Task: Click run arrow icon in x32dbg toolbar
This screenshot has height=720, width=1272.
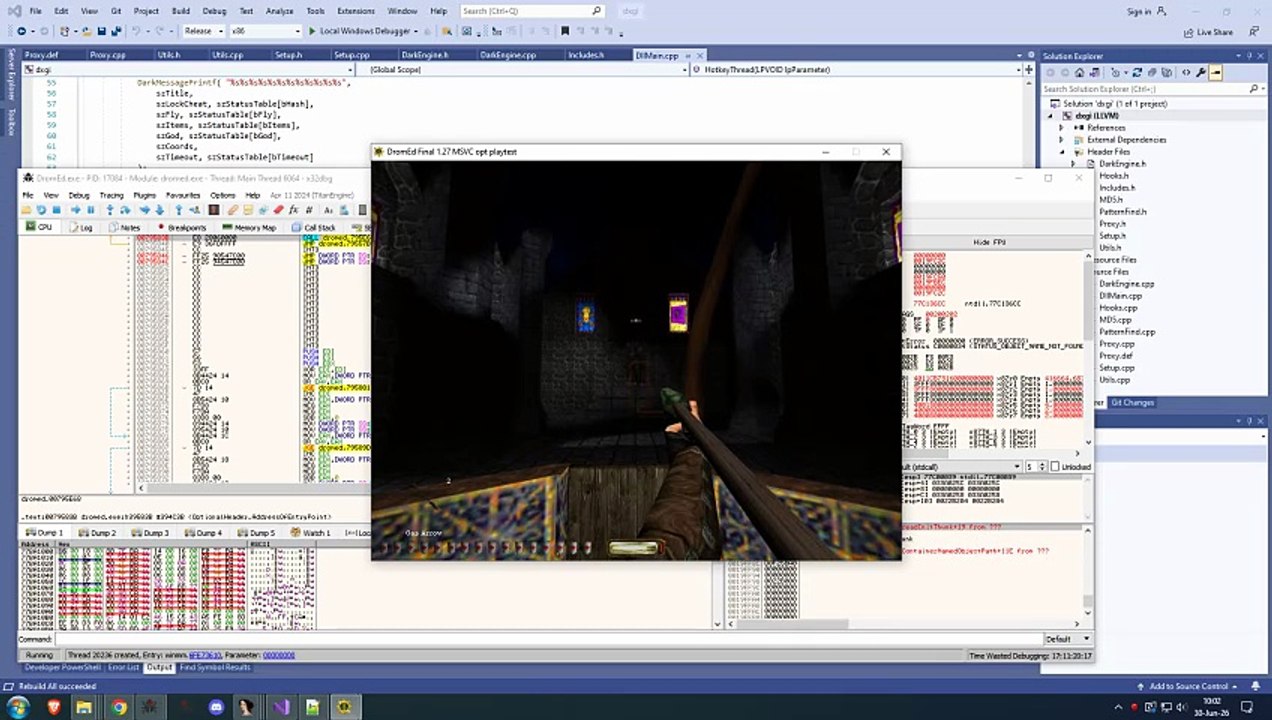Action: click(76, 210)
